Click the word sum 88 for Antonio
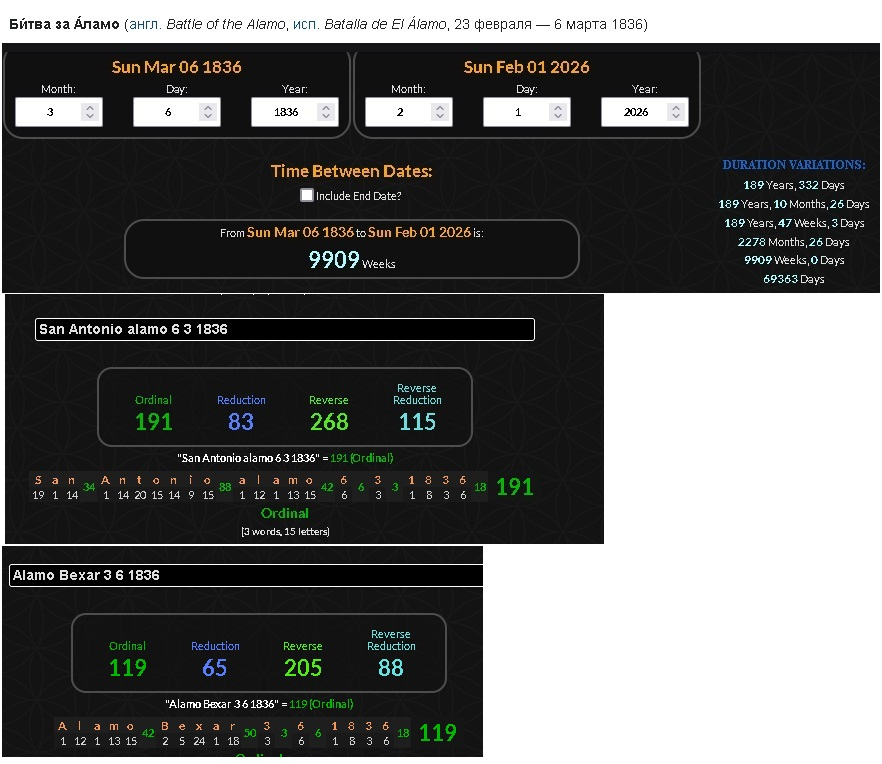This screenshot has height=764, width=882. pyautogui.click(x=225, y=487)
